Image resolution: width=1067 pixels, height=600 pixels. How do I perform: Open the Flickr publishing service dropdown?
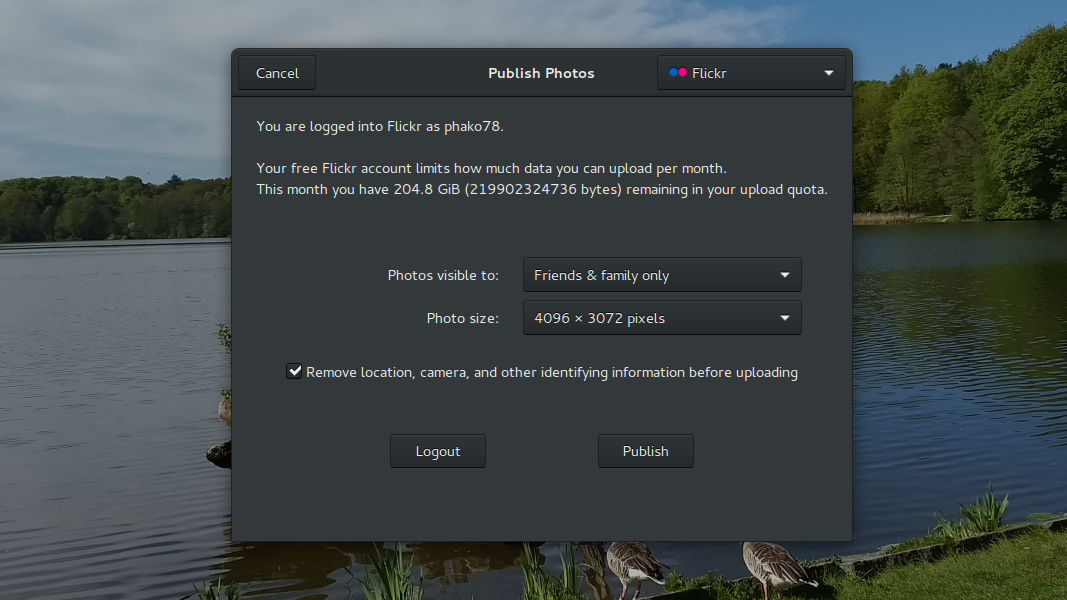click(750, 73)
